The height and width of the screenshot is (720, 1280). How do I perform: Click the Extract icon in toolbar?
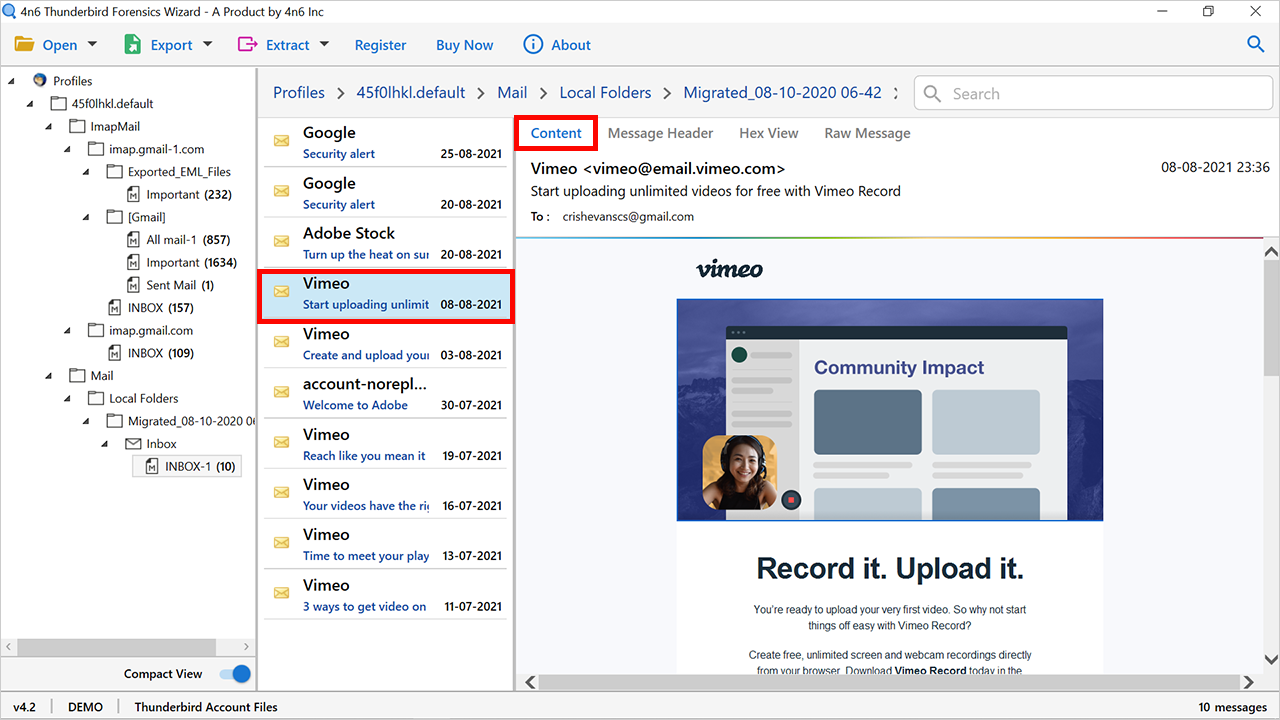point(247,45)
